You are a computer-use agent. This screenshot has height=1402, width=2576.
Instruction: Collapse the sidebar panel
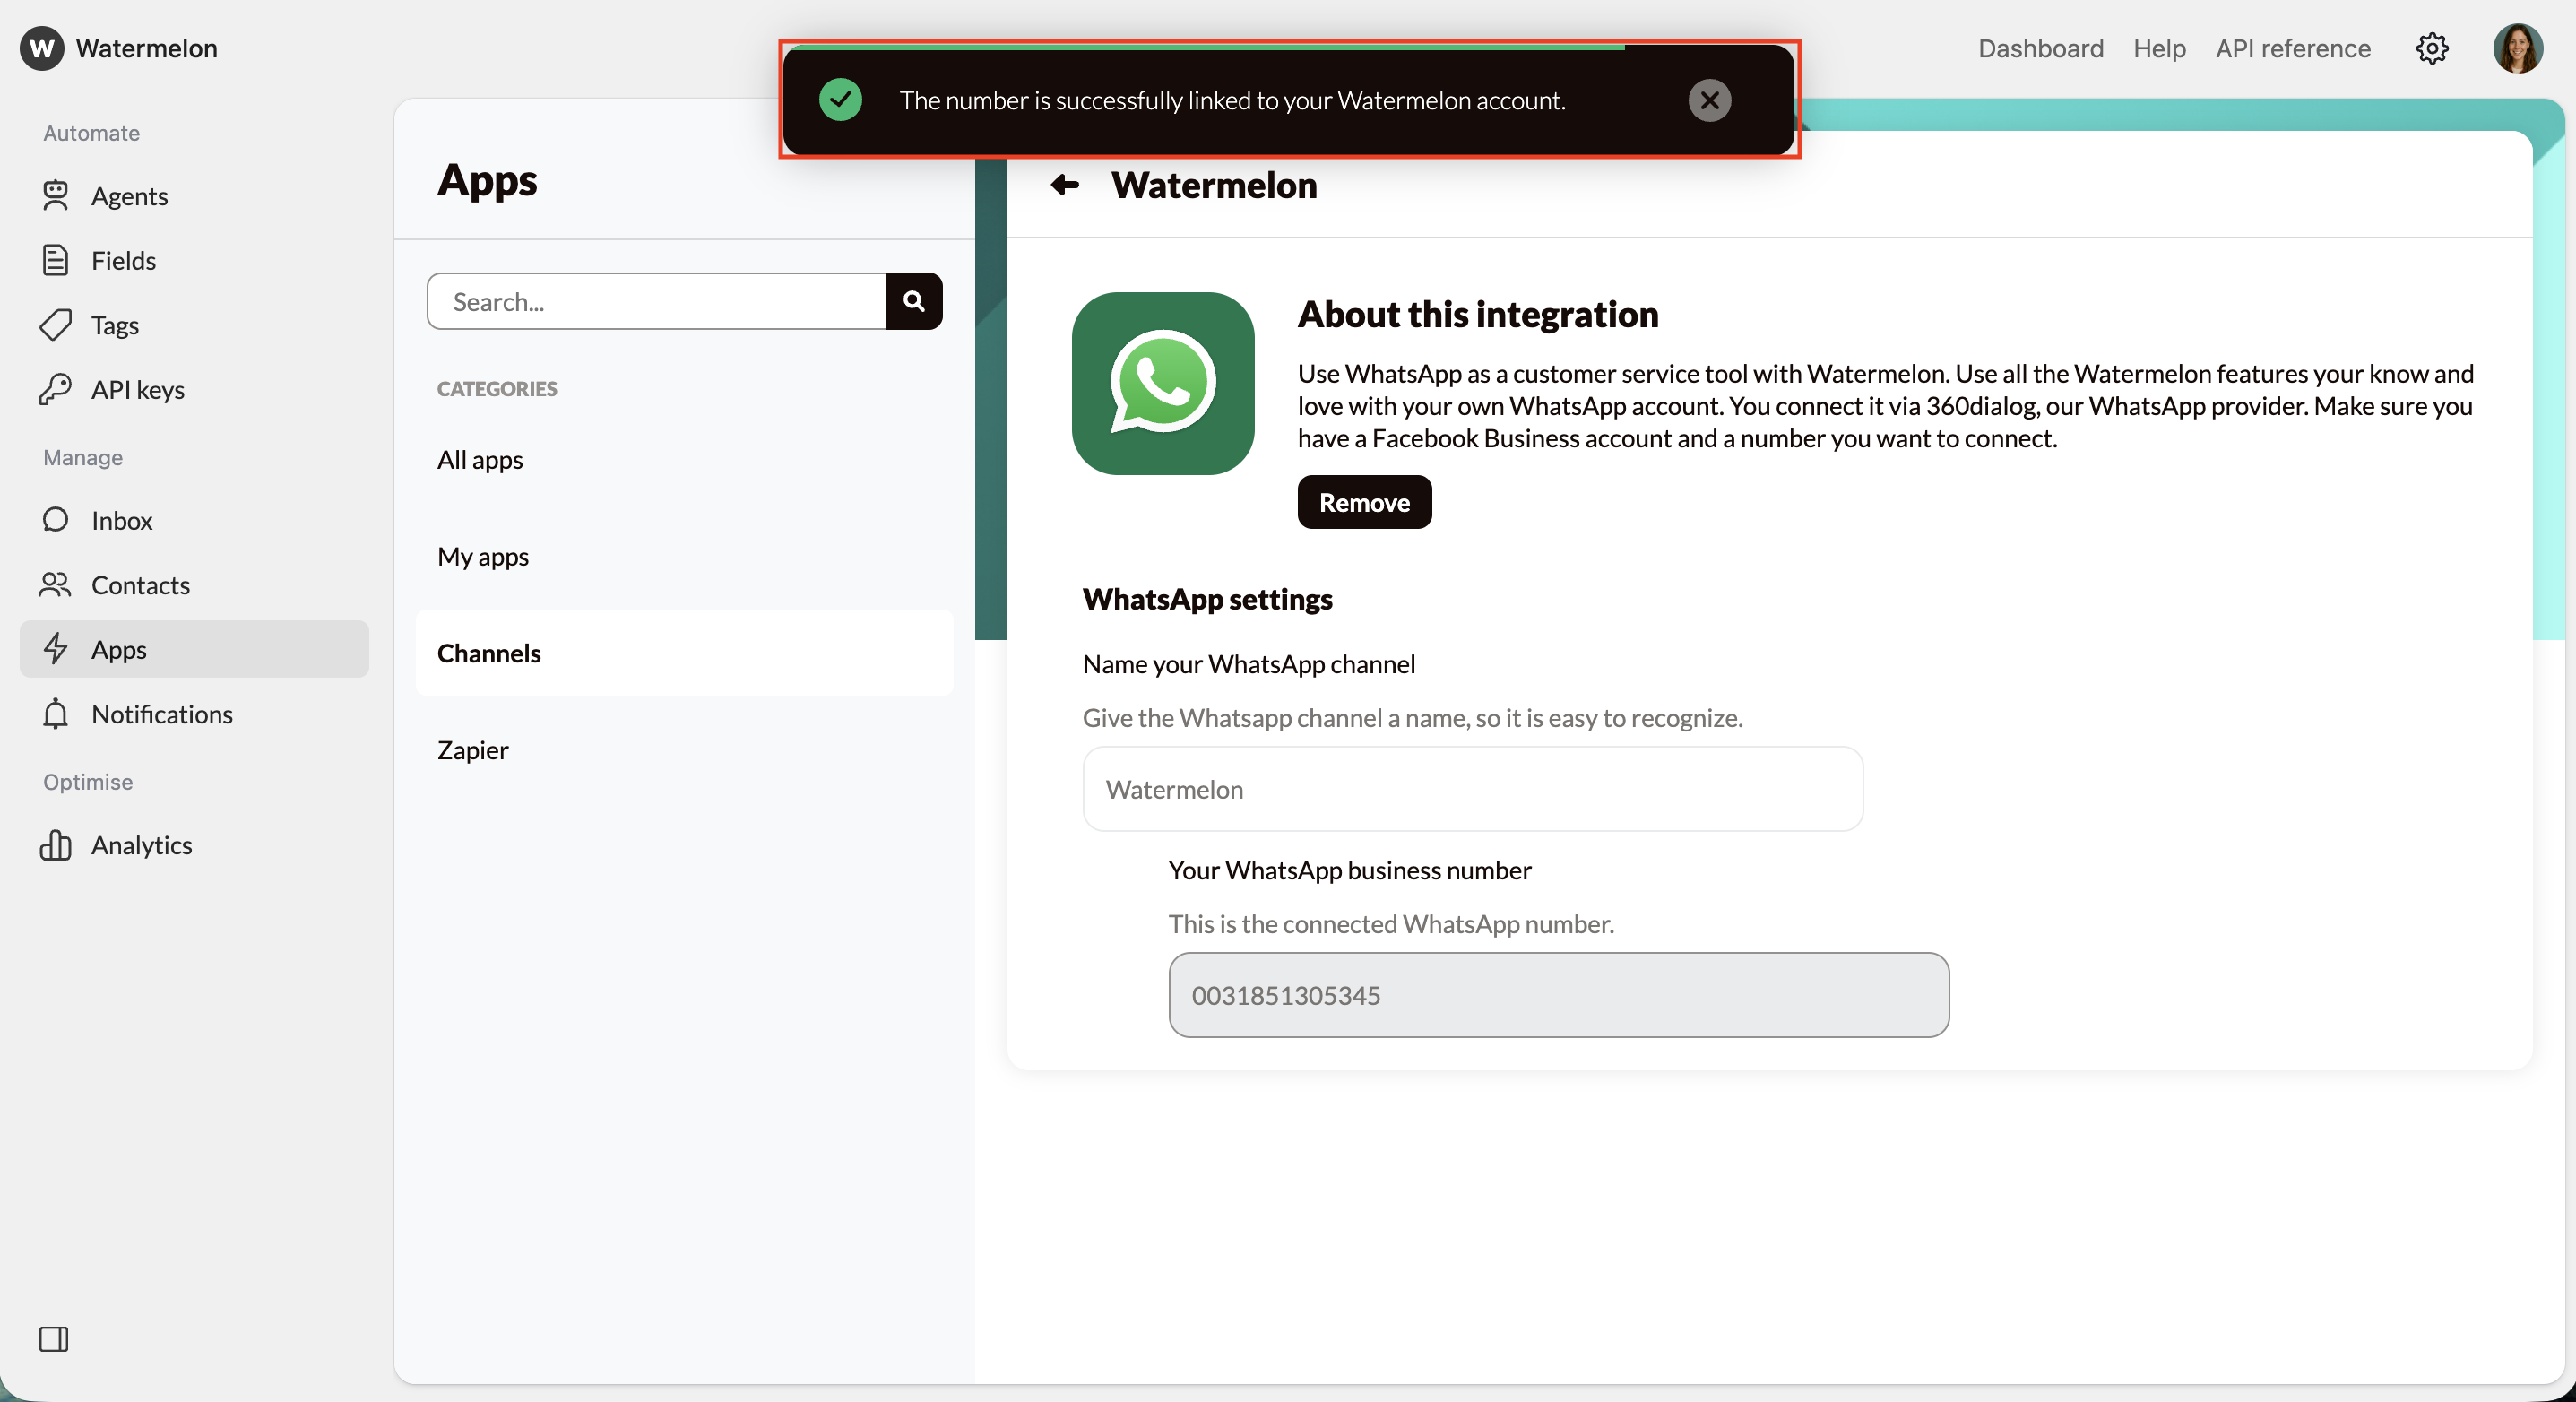point(55,1340)
